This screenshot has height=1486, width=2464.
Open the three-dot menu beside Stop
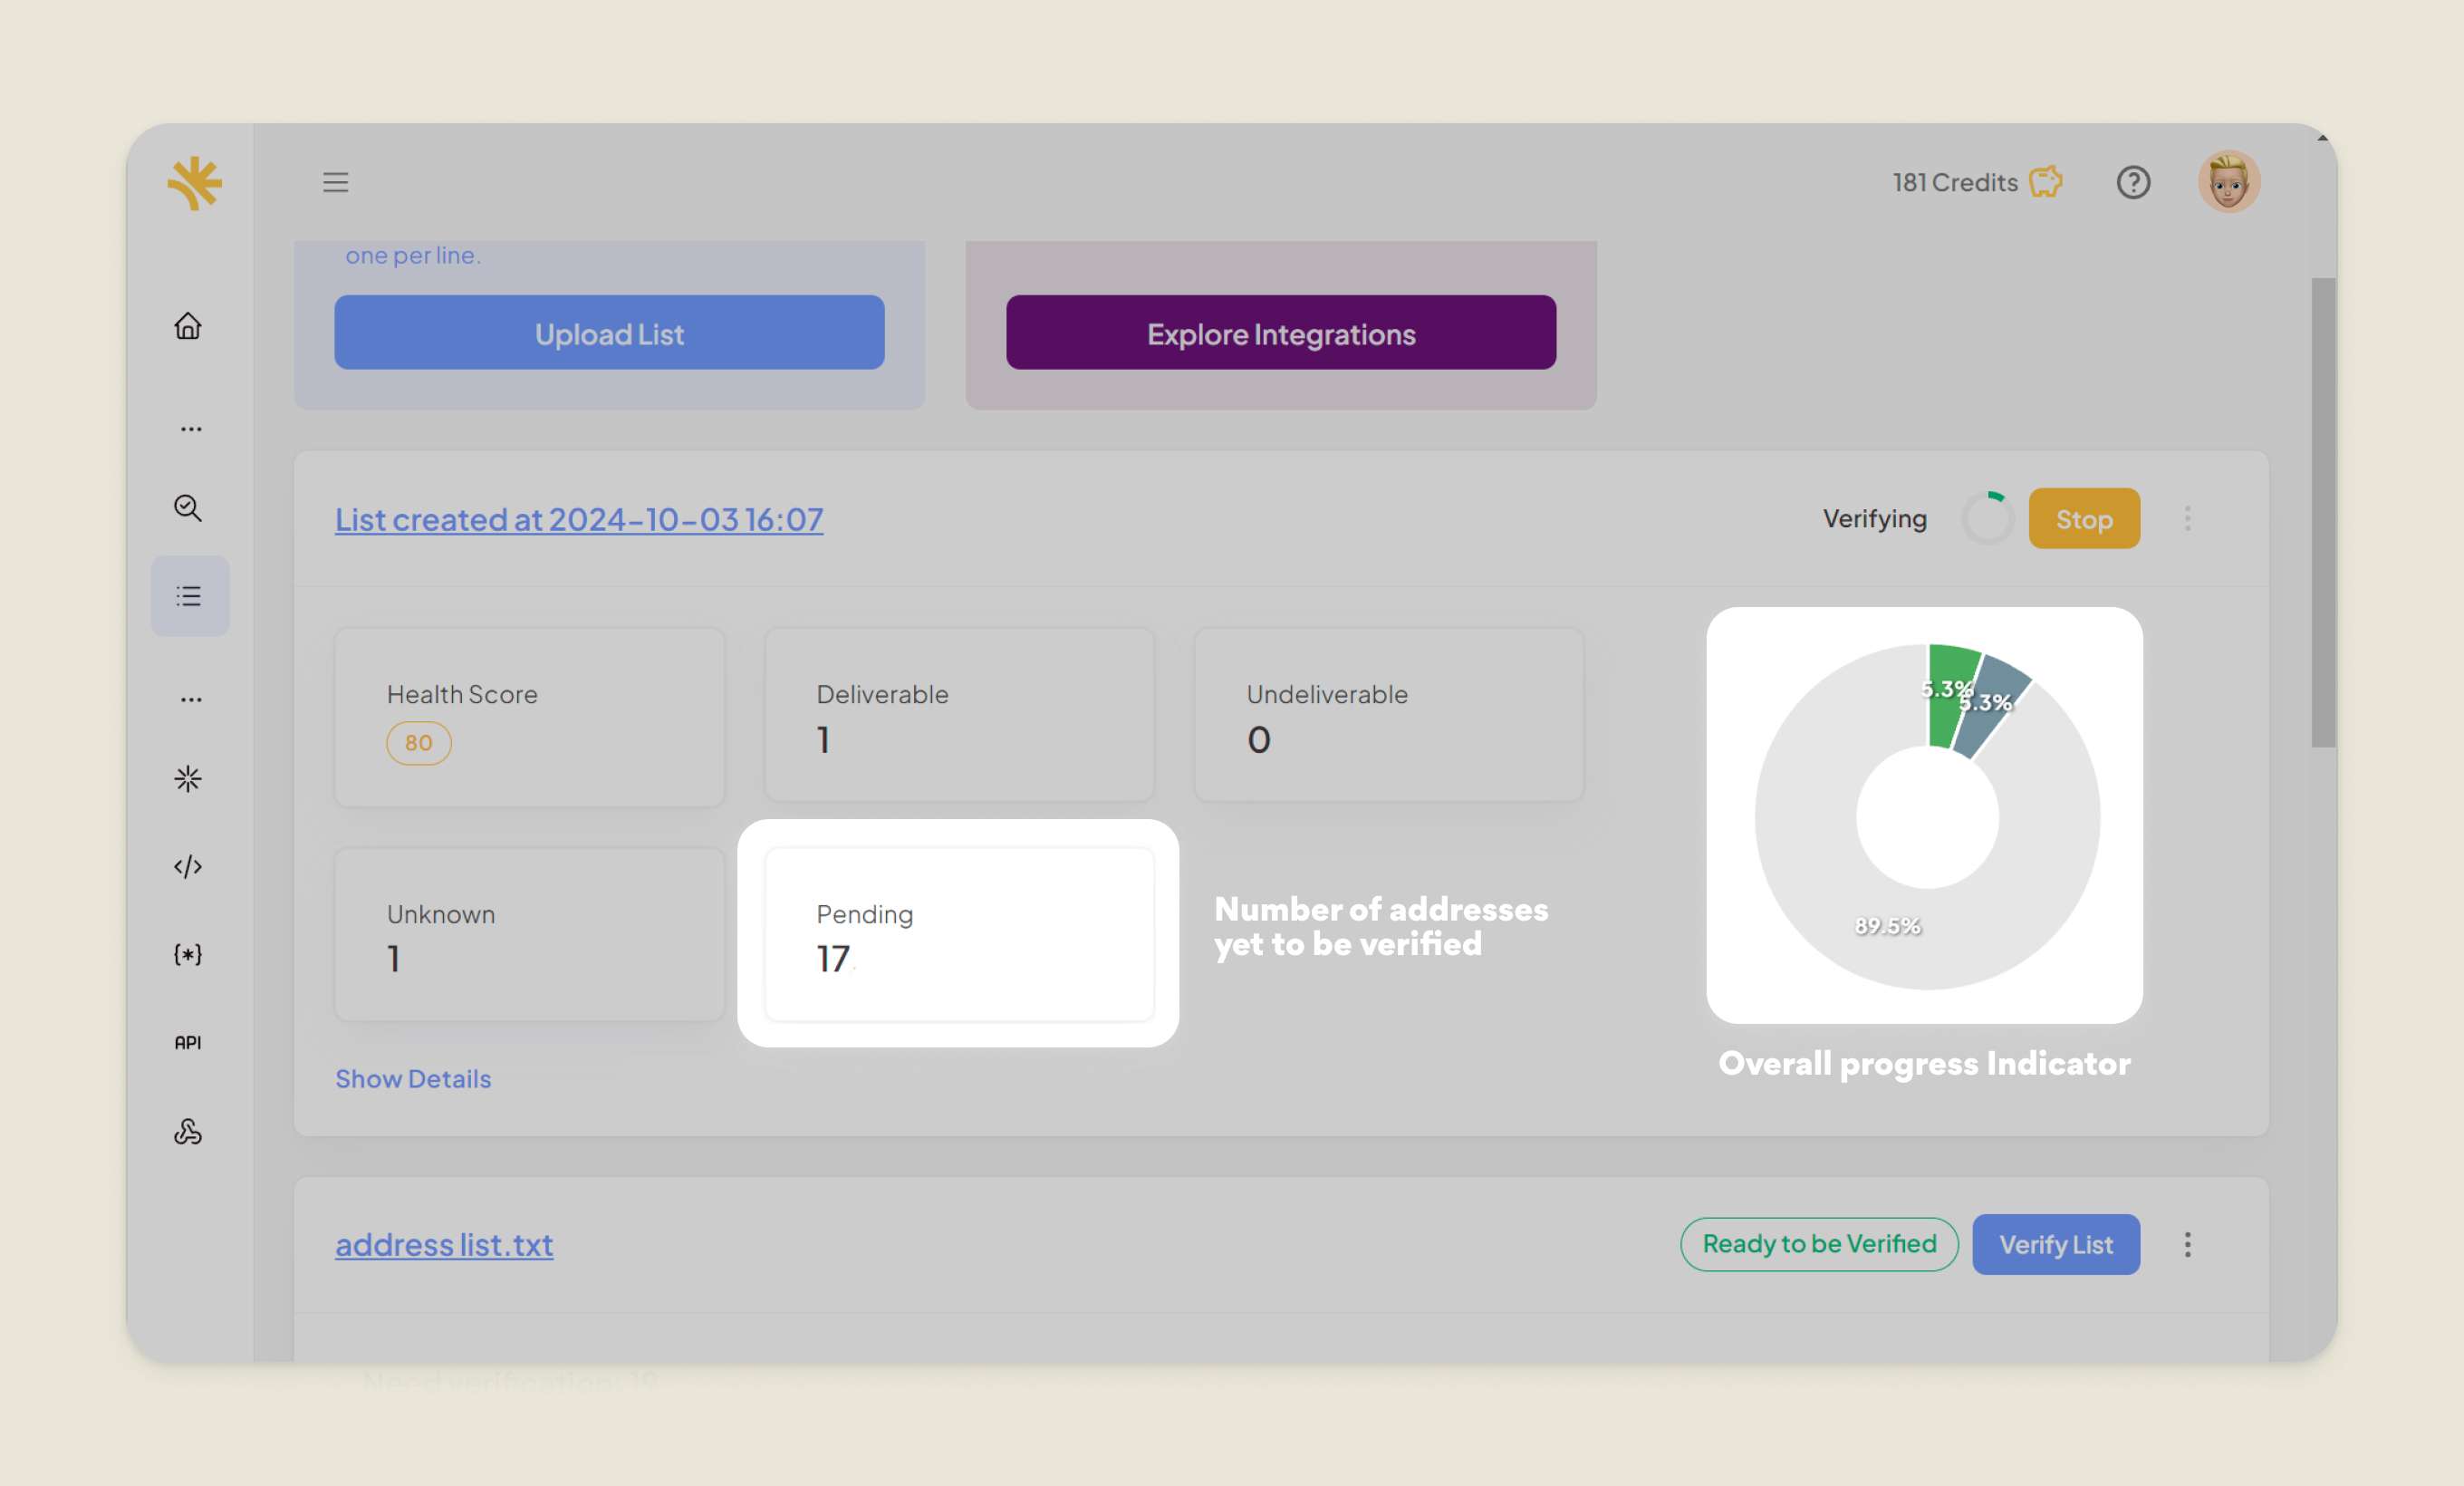click(2188, 518)
